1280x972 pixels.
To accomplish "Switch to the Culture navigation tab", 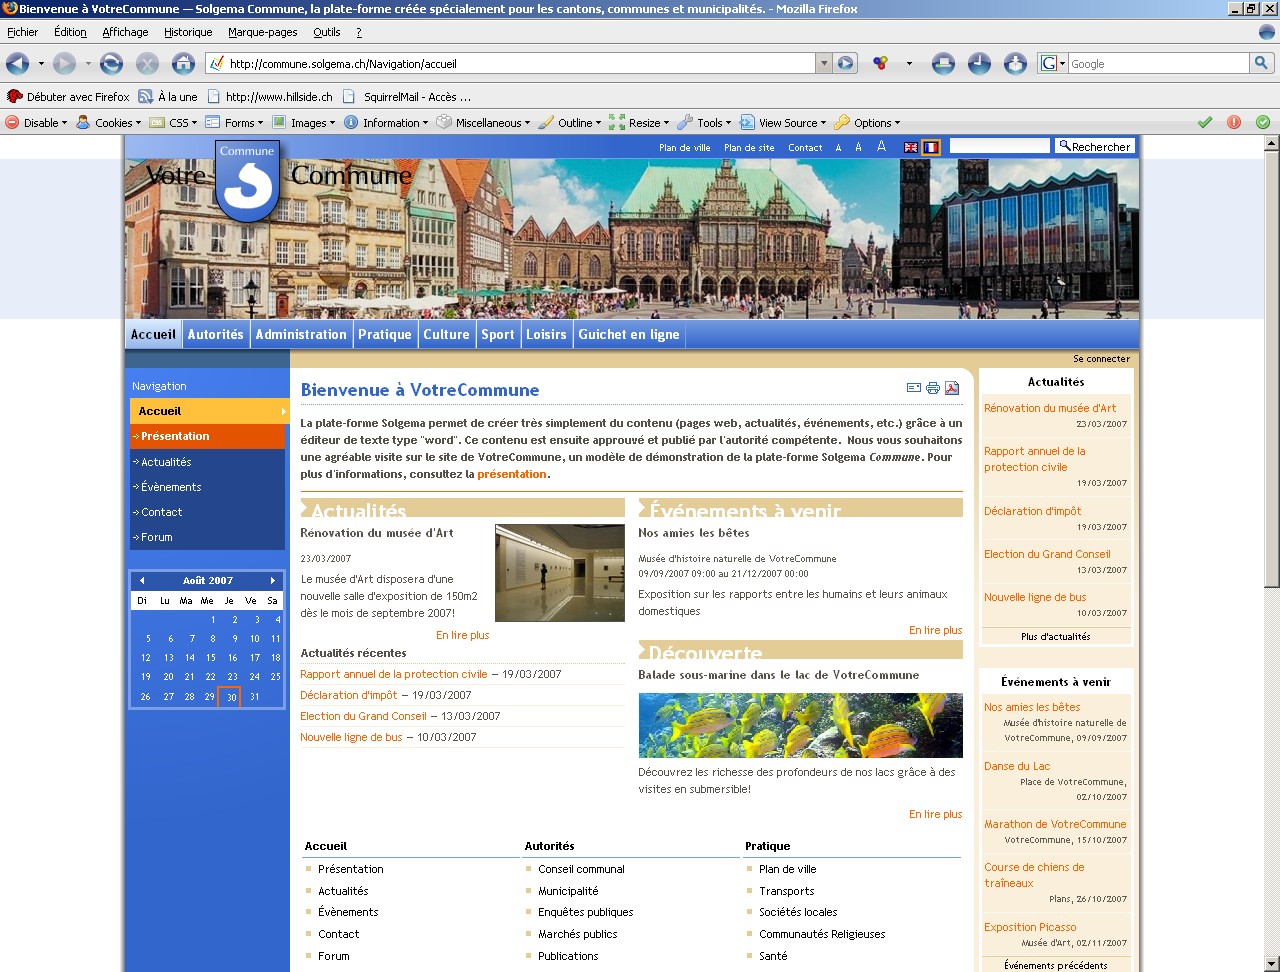I will click(446, 335).
